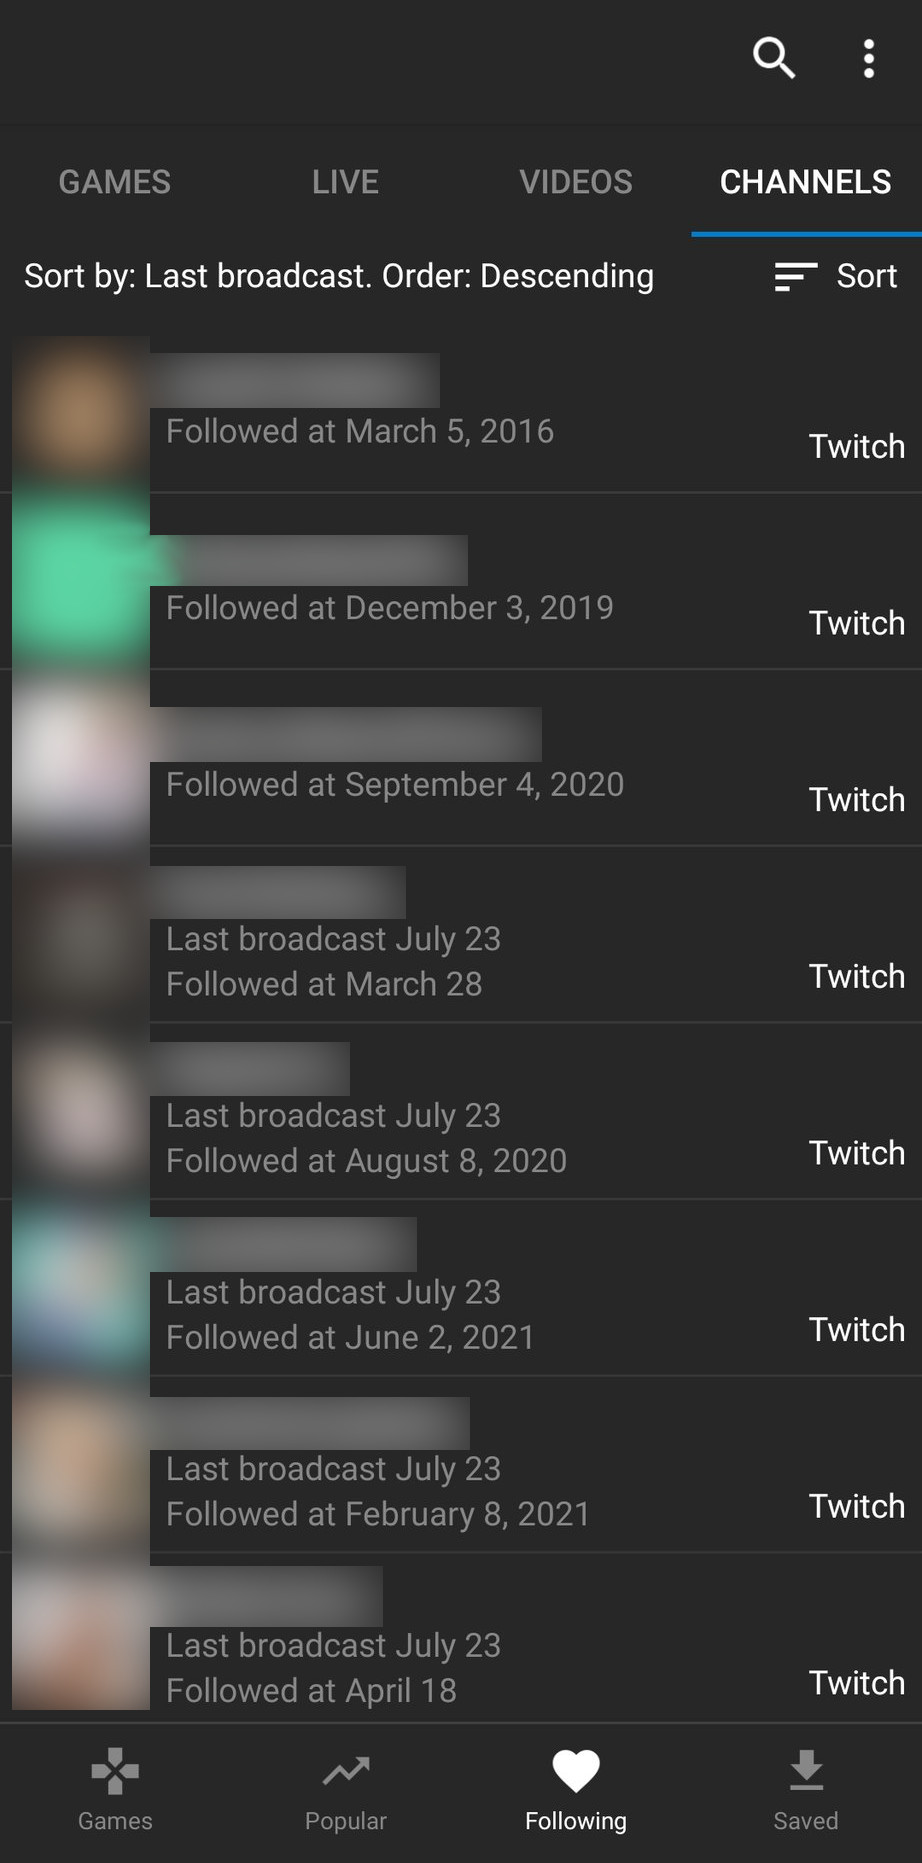The image size is (922, 1863).
Task: Open the VIDEOS tab
Action: [575, 182]
